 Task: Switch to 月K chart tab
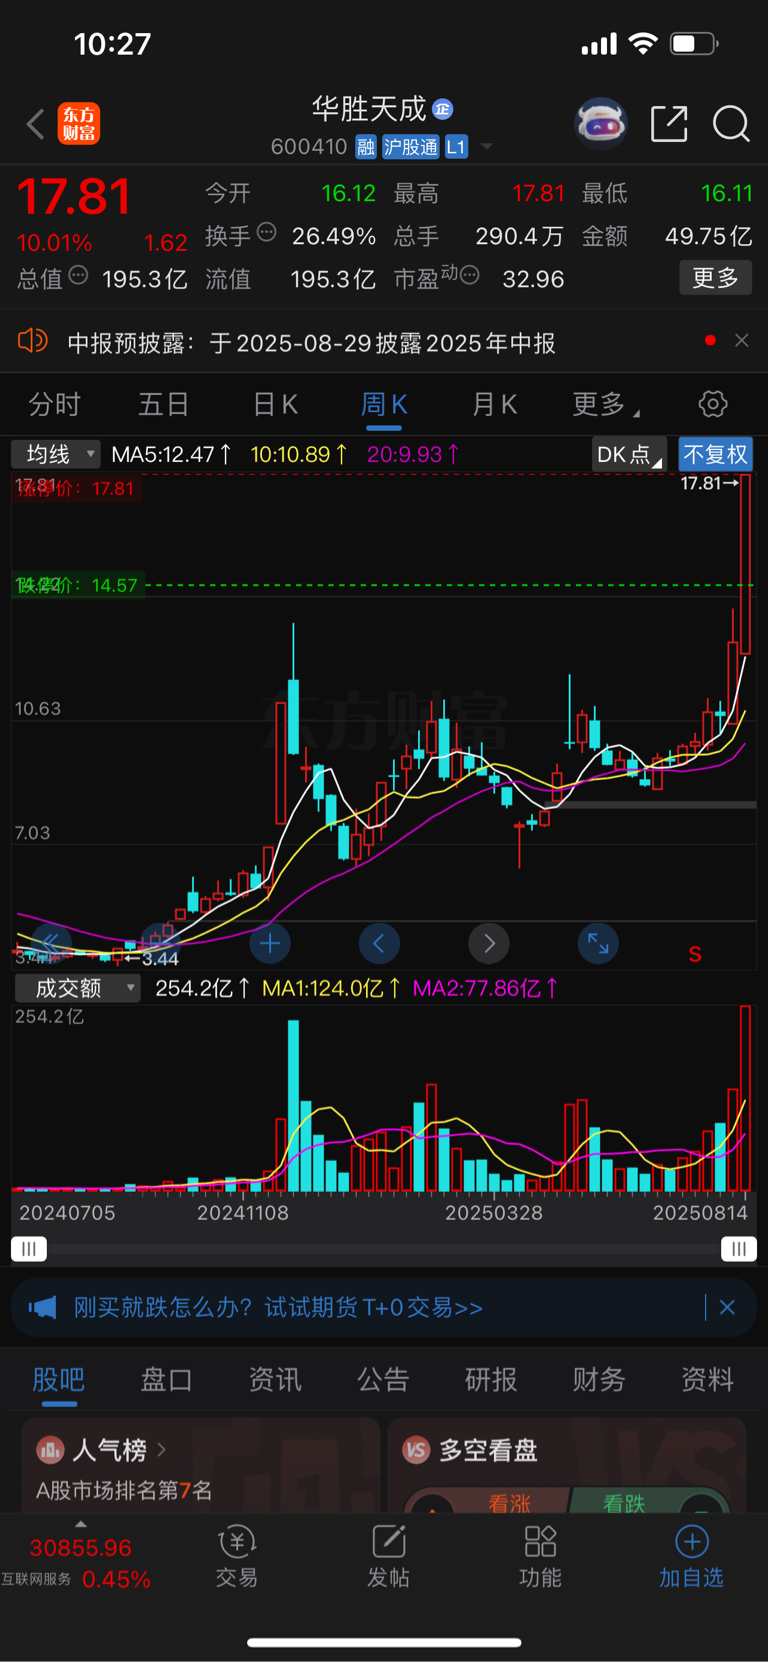[494, 404]
